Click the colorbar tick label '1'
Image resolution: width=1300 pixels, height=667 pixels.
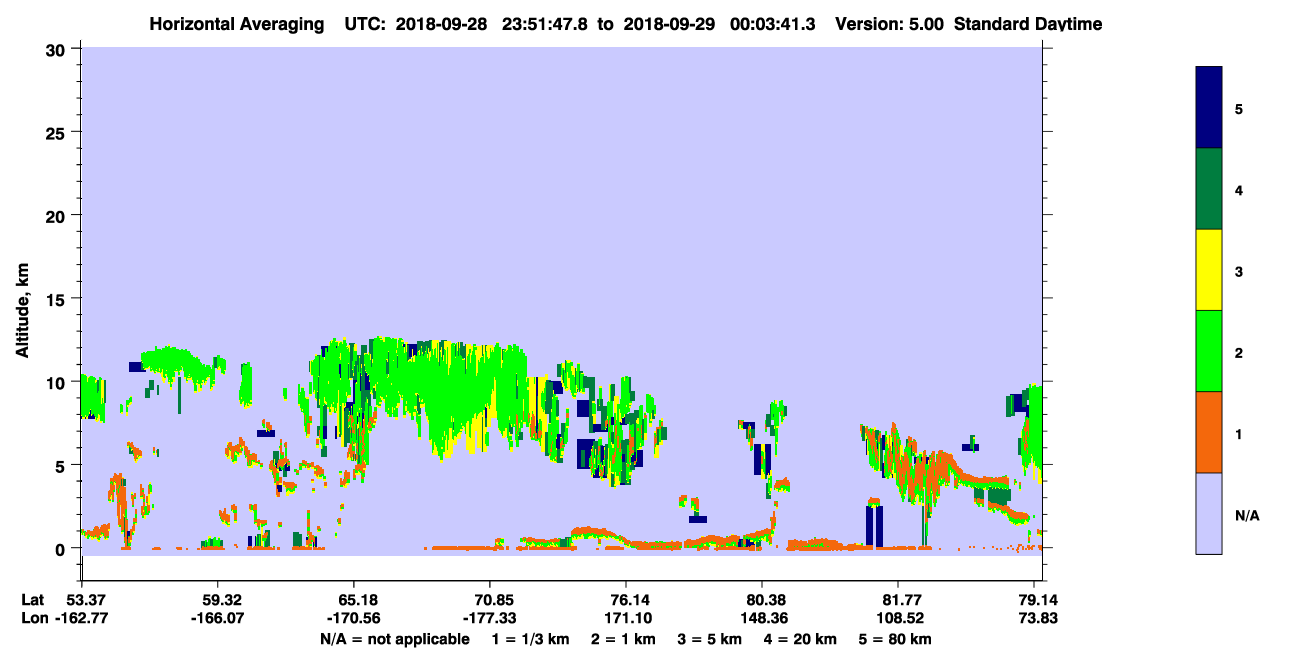[1239, 434]
